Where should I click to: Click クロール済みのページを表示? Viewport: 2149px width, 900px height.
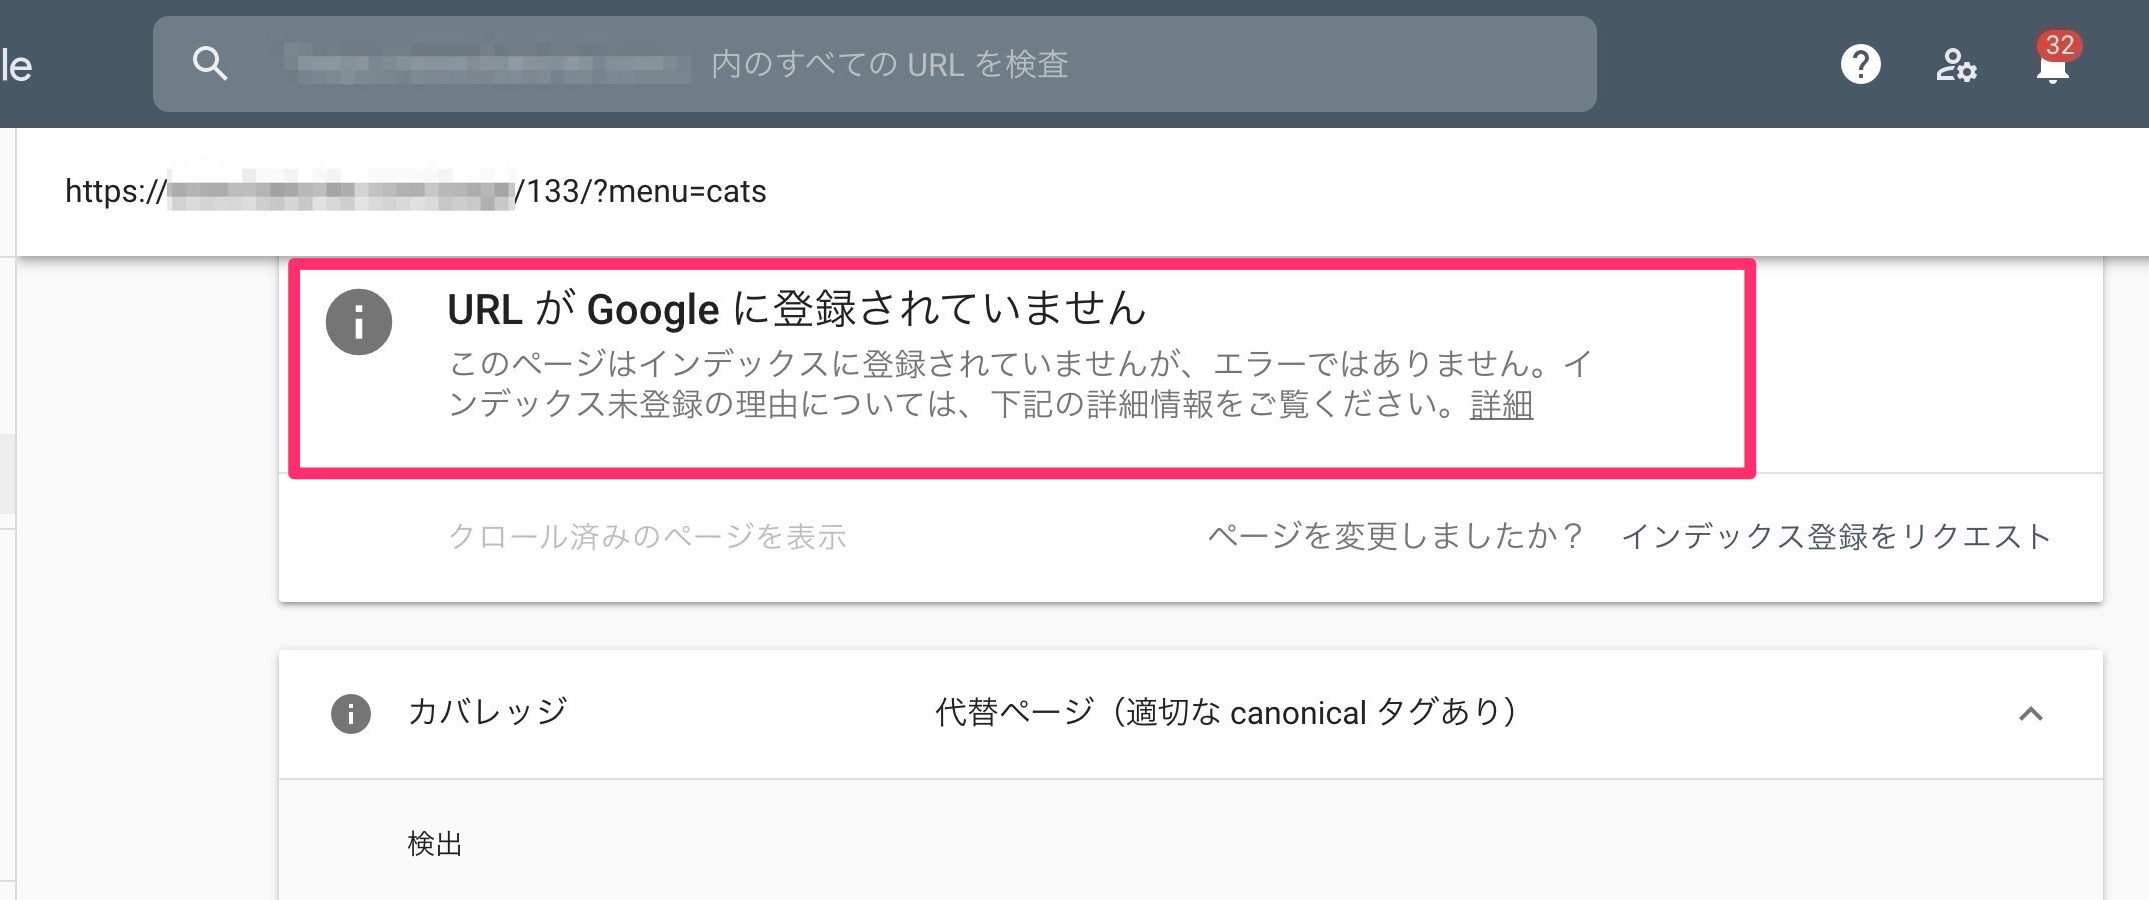point(647,537)
